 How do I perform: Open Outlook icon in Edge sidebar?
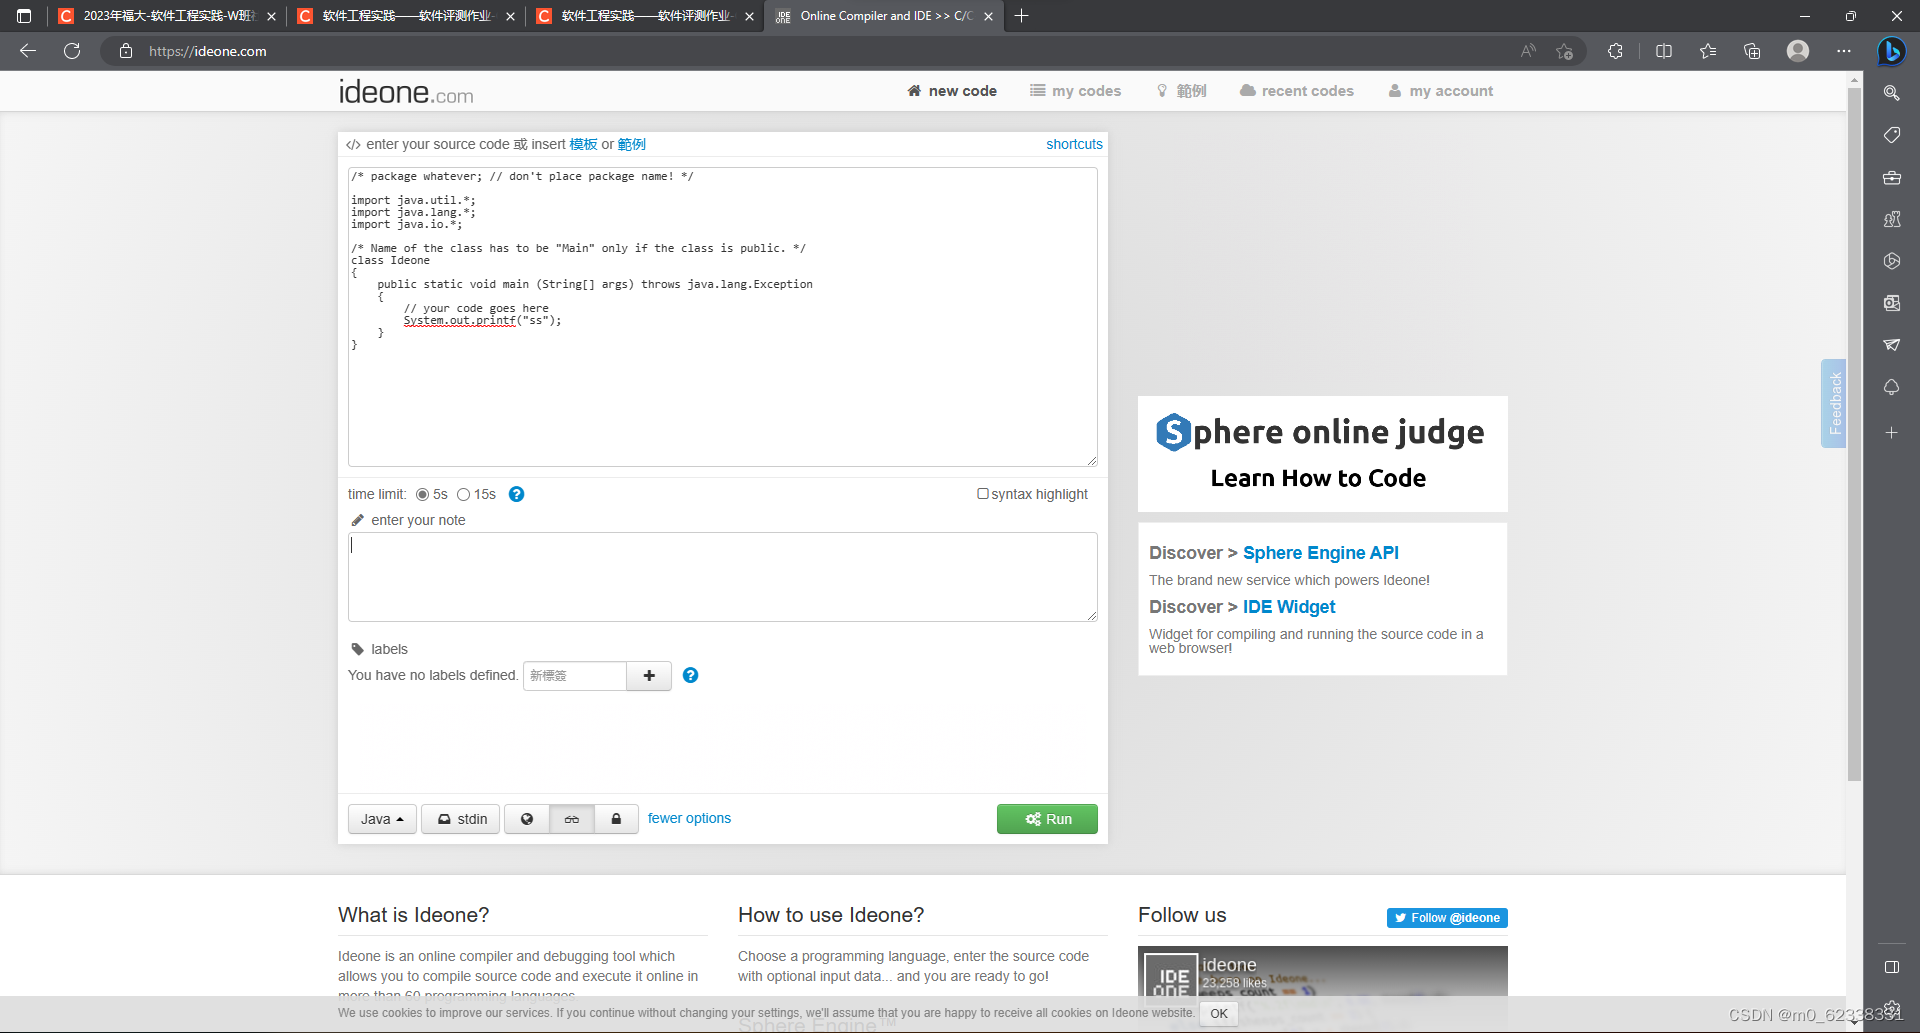point(1891,303)
